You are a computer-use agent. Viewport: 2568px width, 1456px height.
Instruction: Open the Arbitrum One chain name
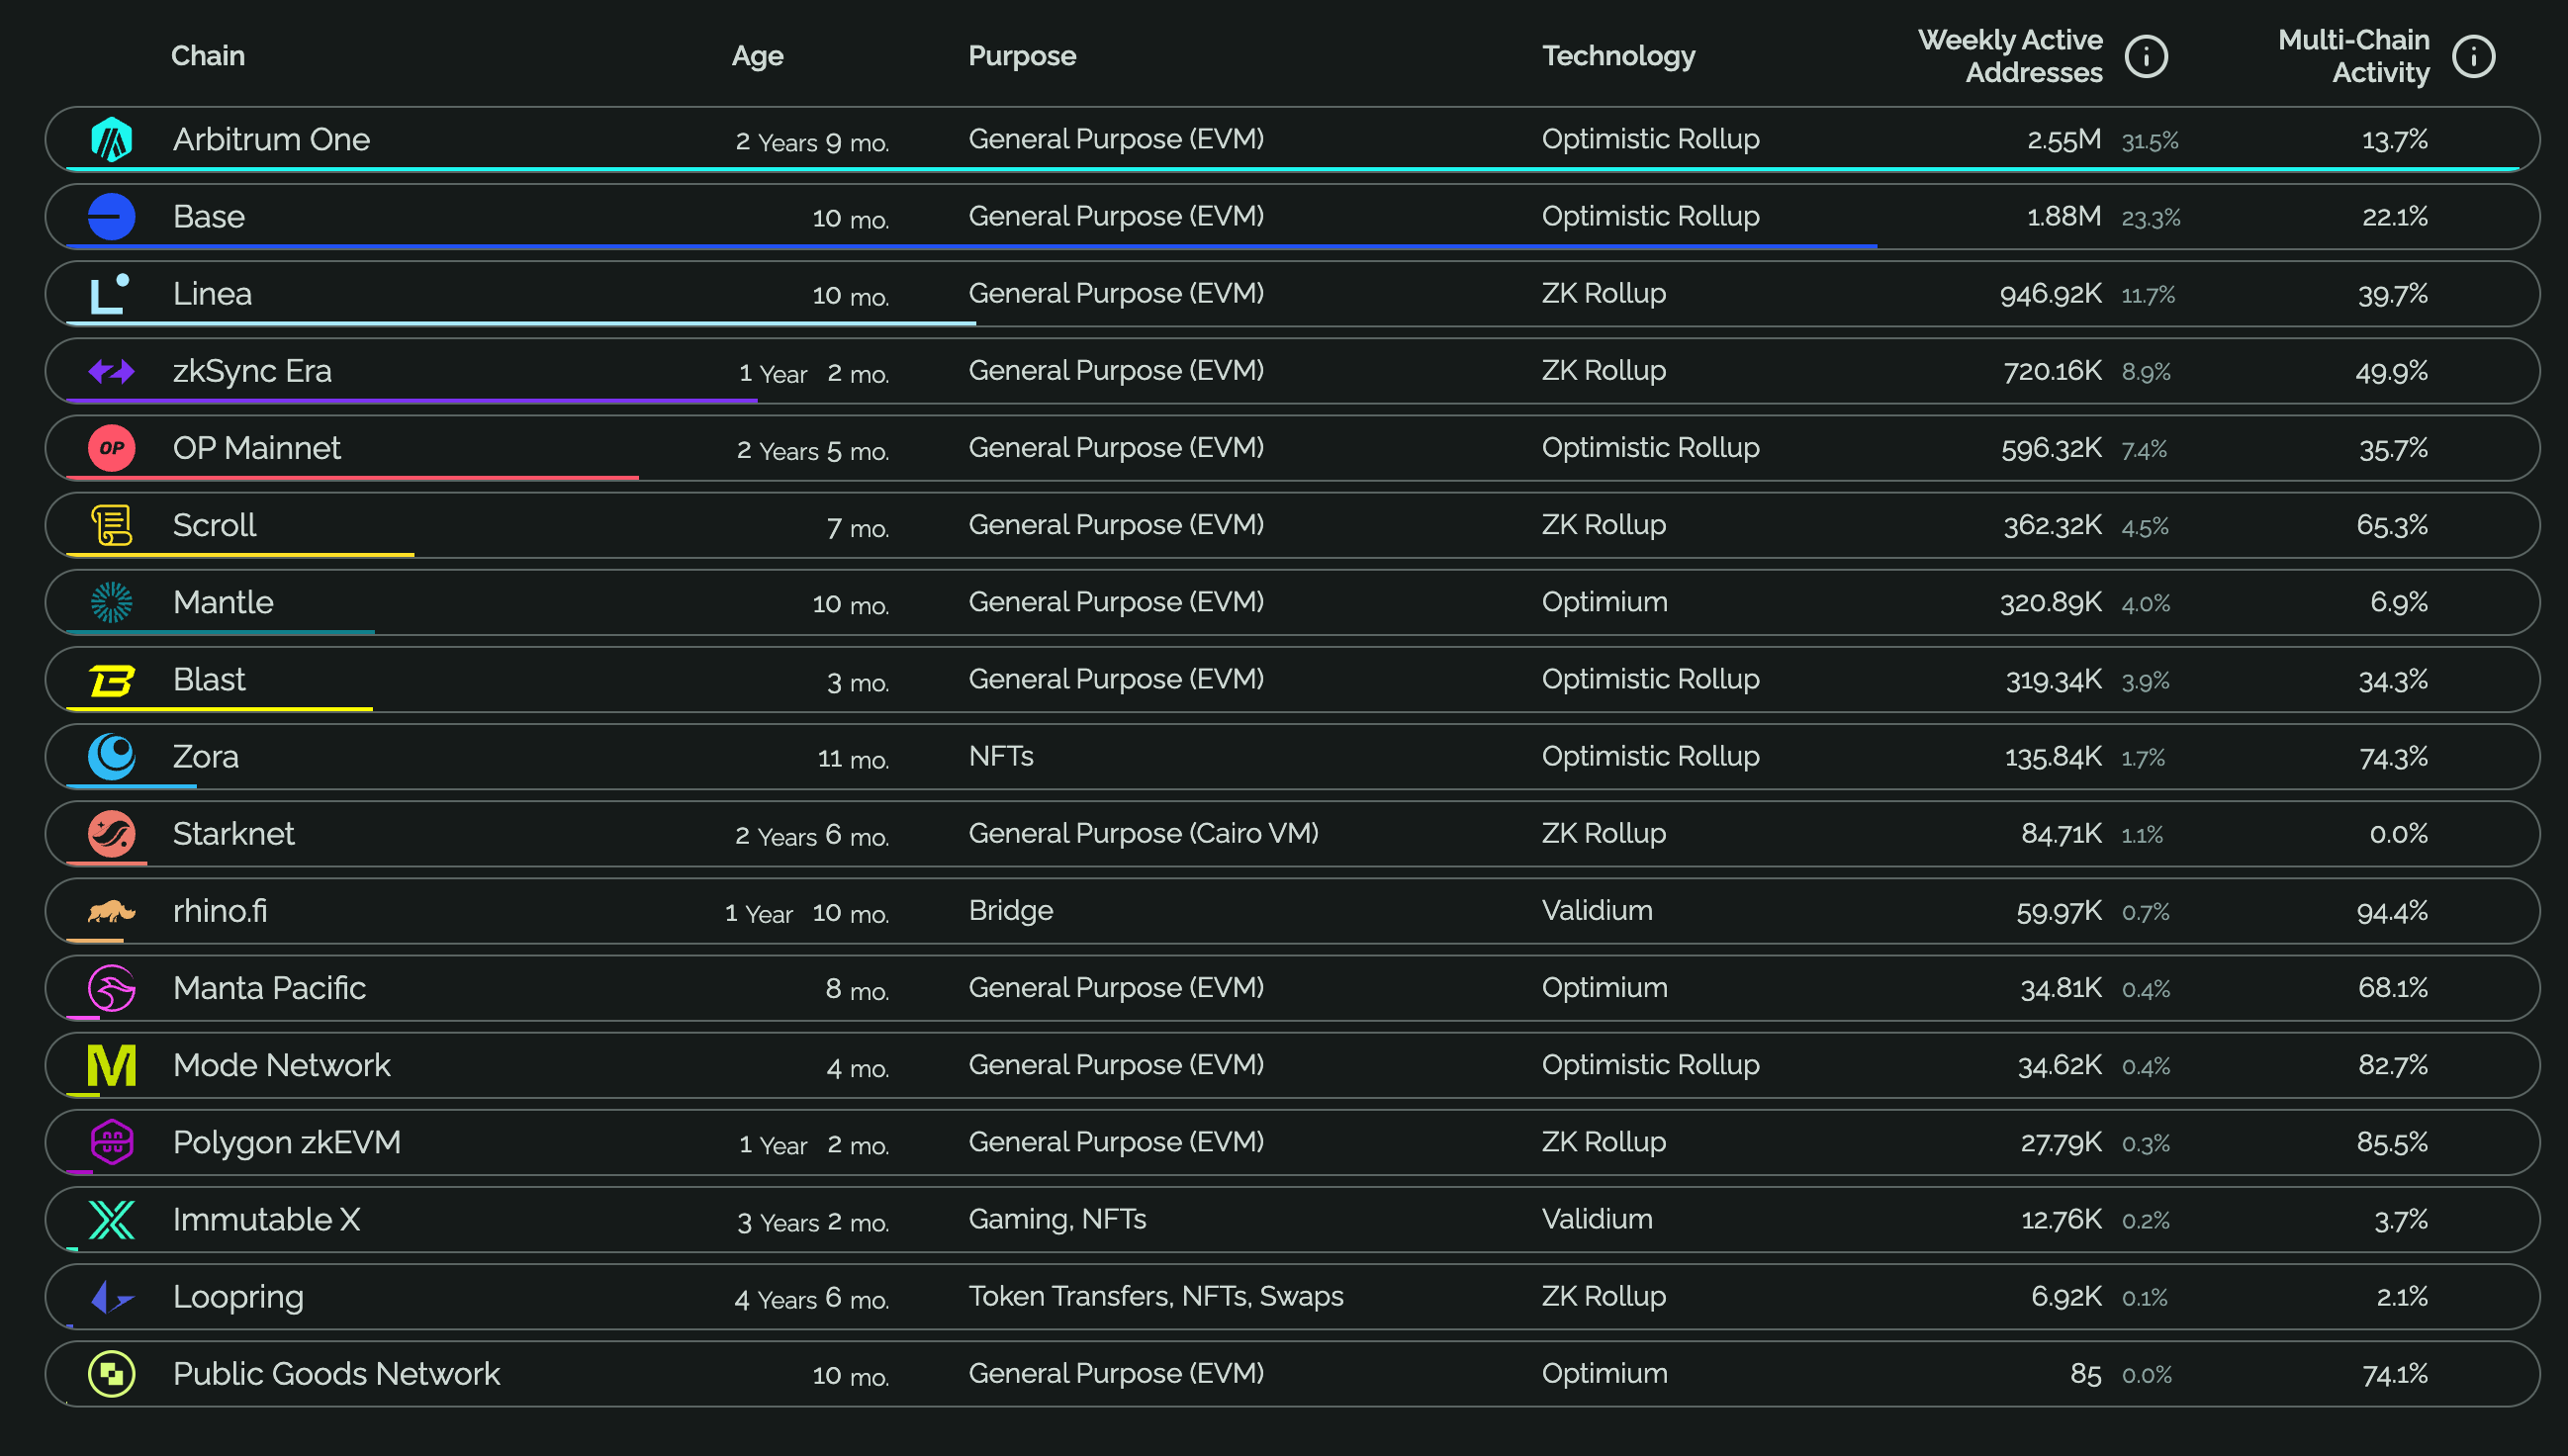click(271, 139)
